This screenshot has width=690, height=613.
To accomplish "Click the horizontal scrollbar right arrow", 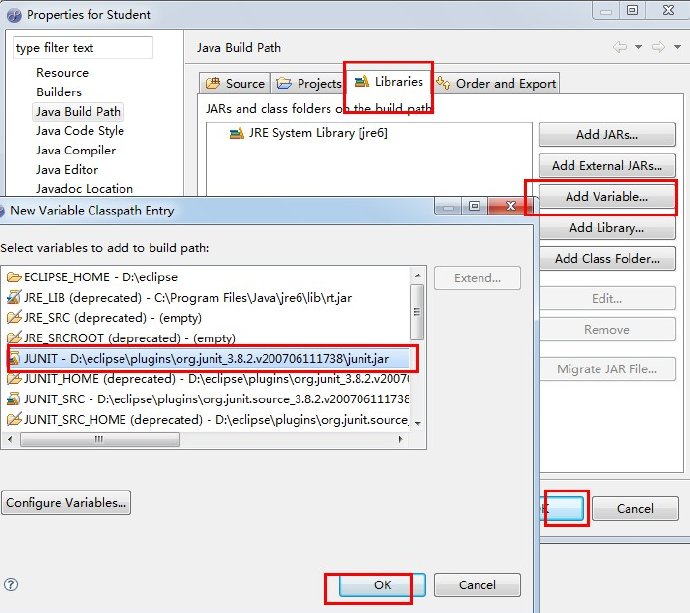I will 401,439.
